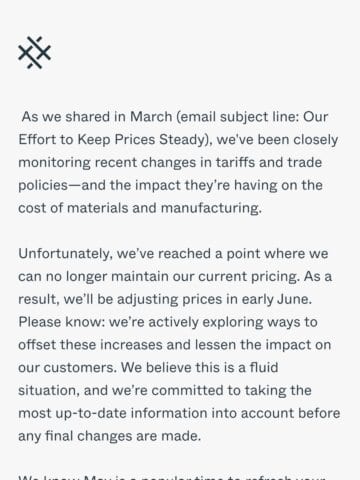Click the words "offset these increases"
Viewport: 360px width, 480px height.
point(90,345)
